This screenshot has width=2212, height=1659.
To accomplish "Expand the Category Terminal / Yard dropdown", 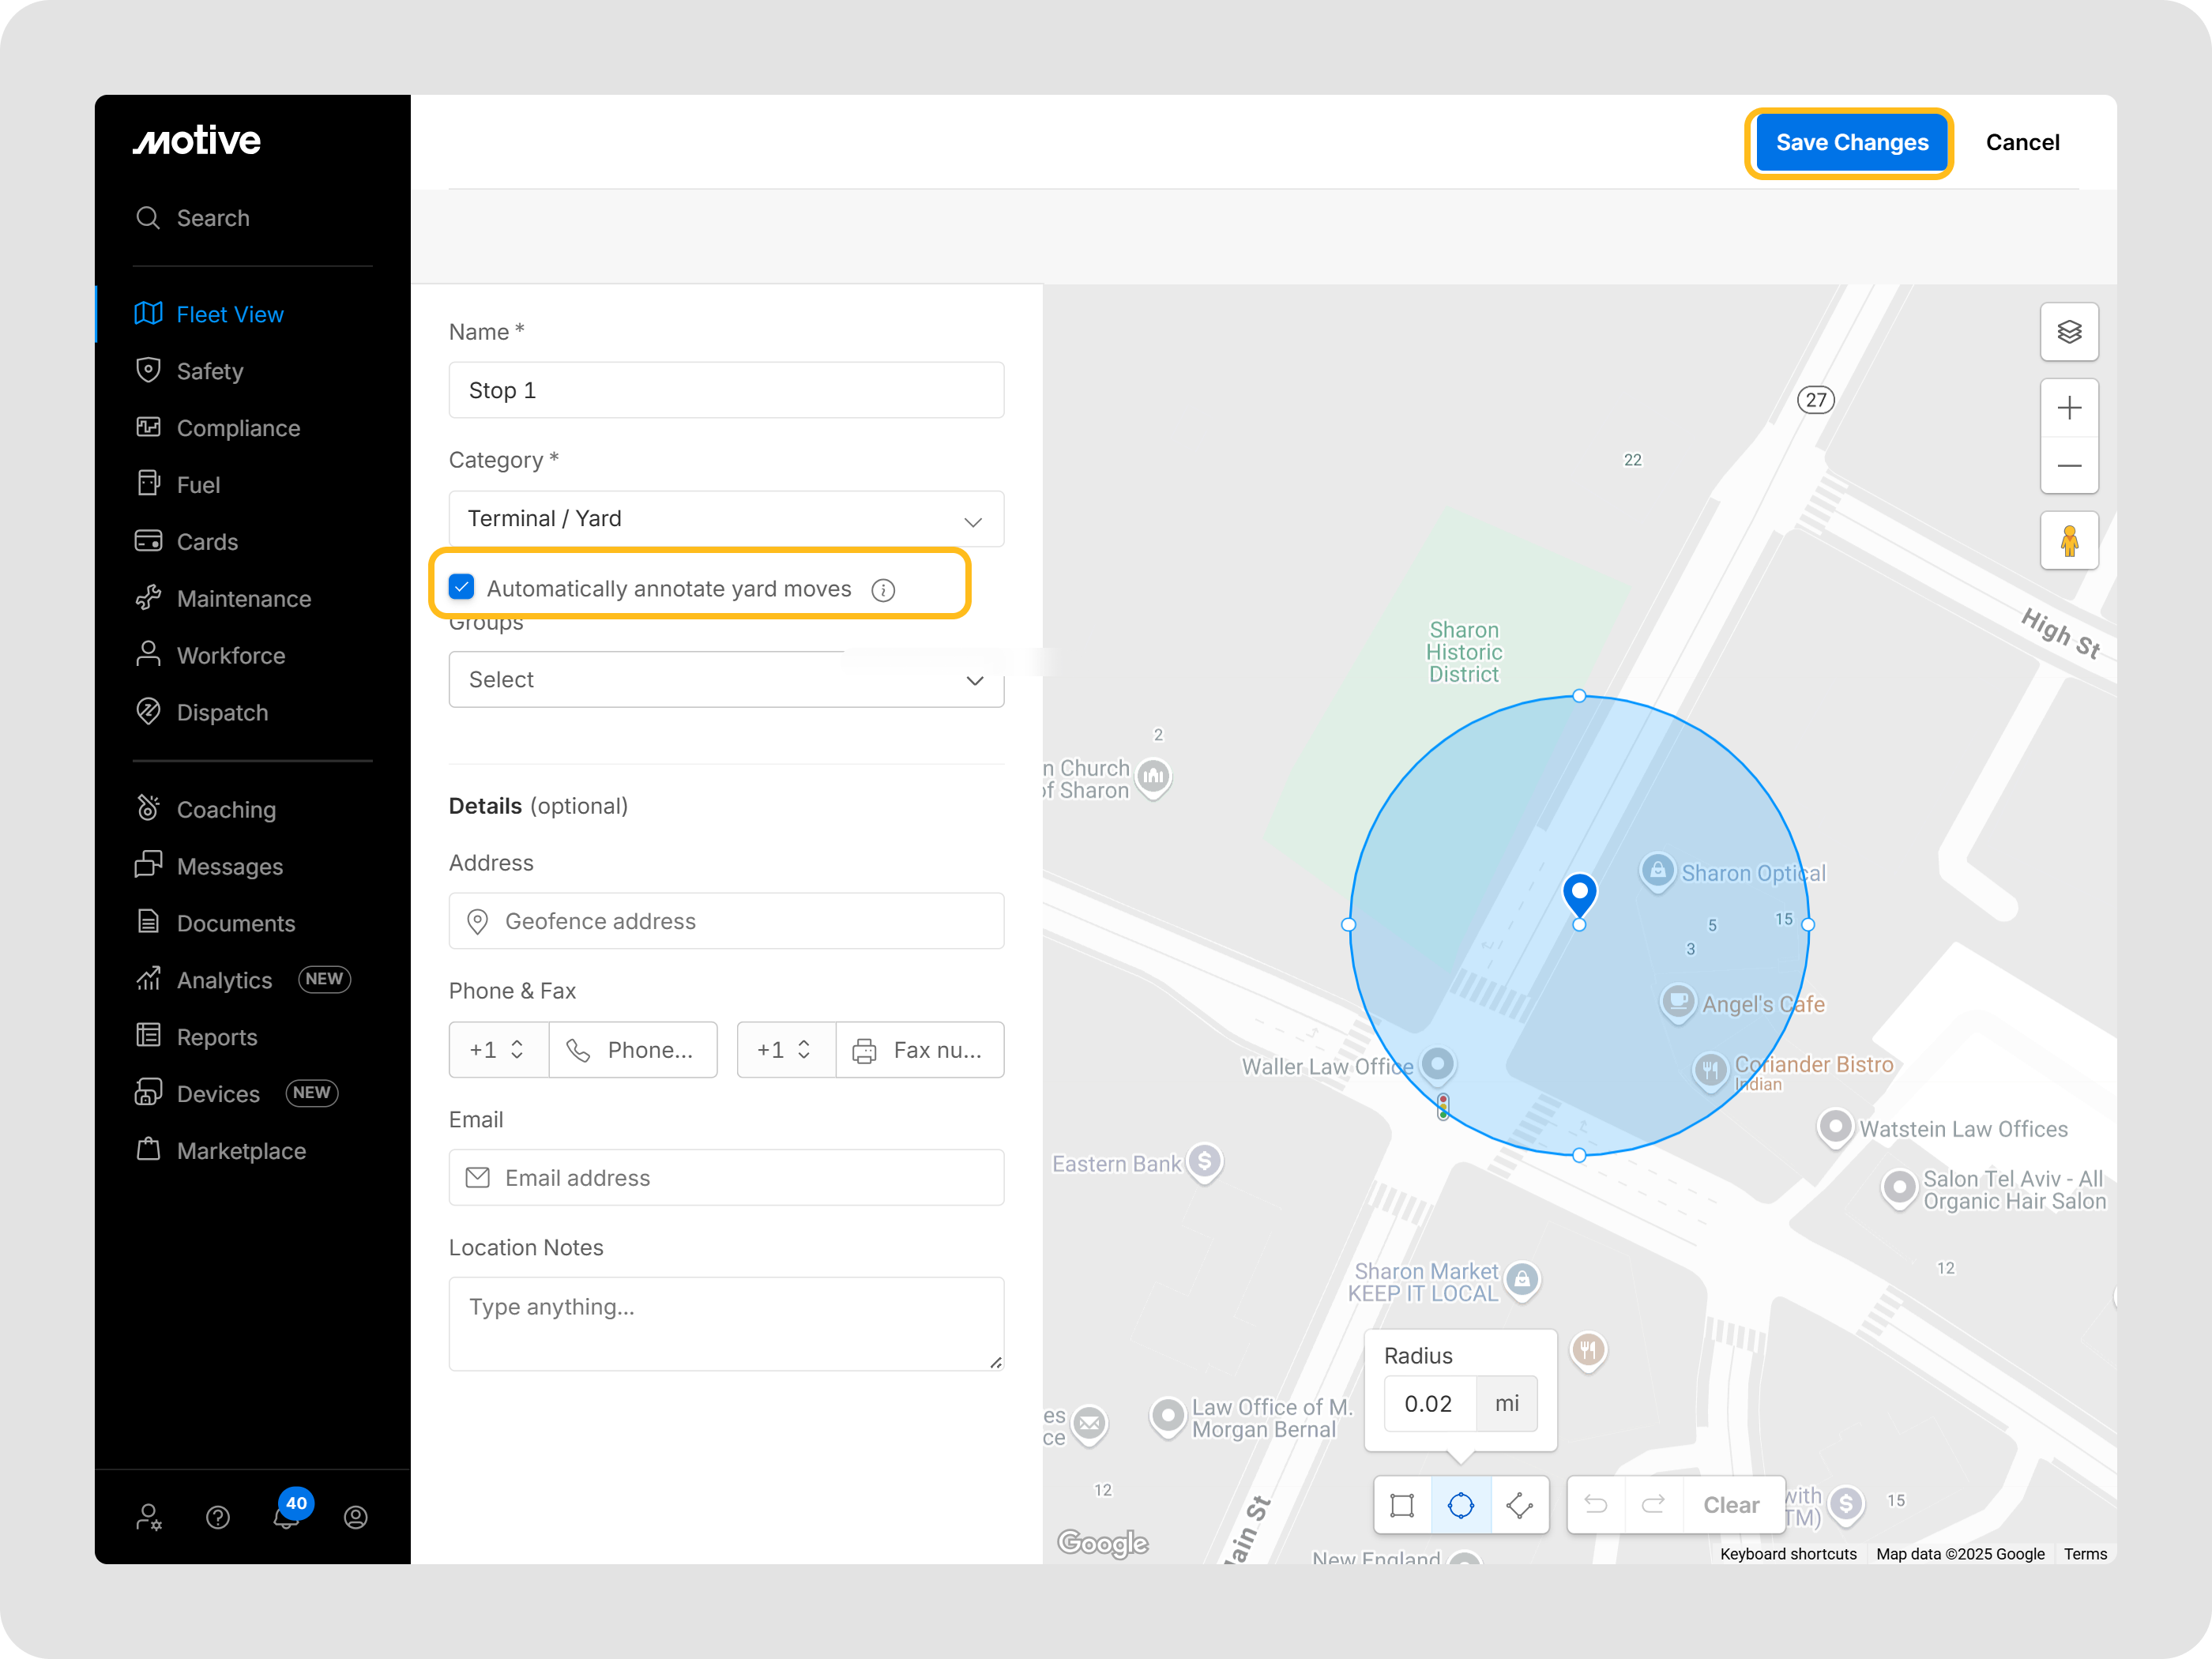I will coord(726,519).
